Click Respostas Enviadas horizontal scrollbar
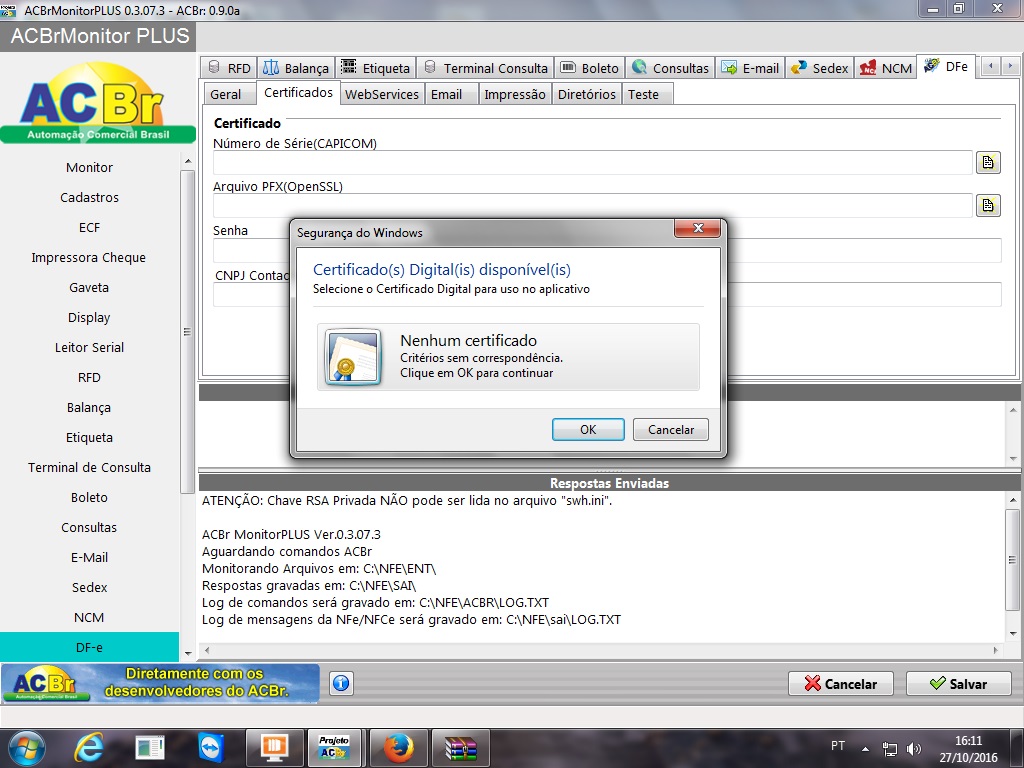This screenshot has width=1024, height=768. click(x=601, y=650)
